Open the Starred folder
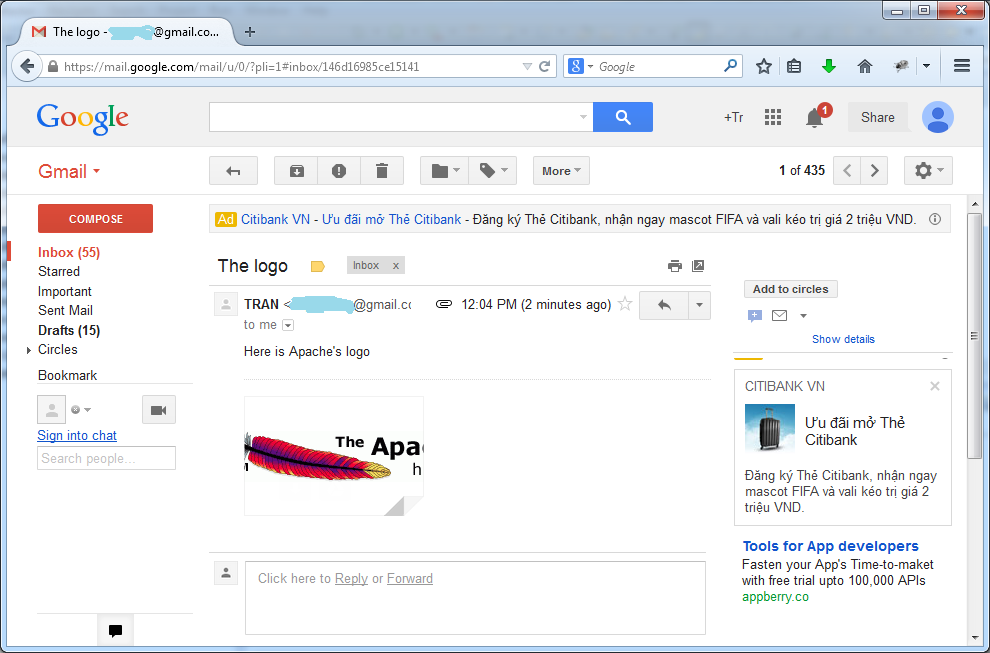 click(x=59, y=272)
